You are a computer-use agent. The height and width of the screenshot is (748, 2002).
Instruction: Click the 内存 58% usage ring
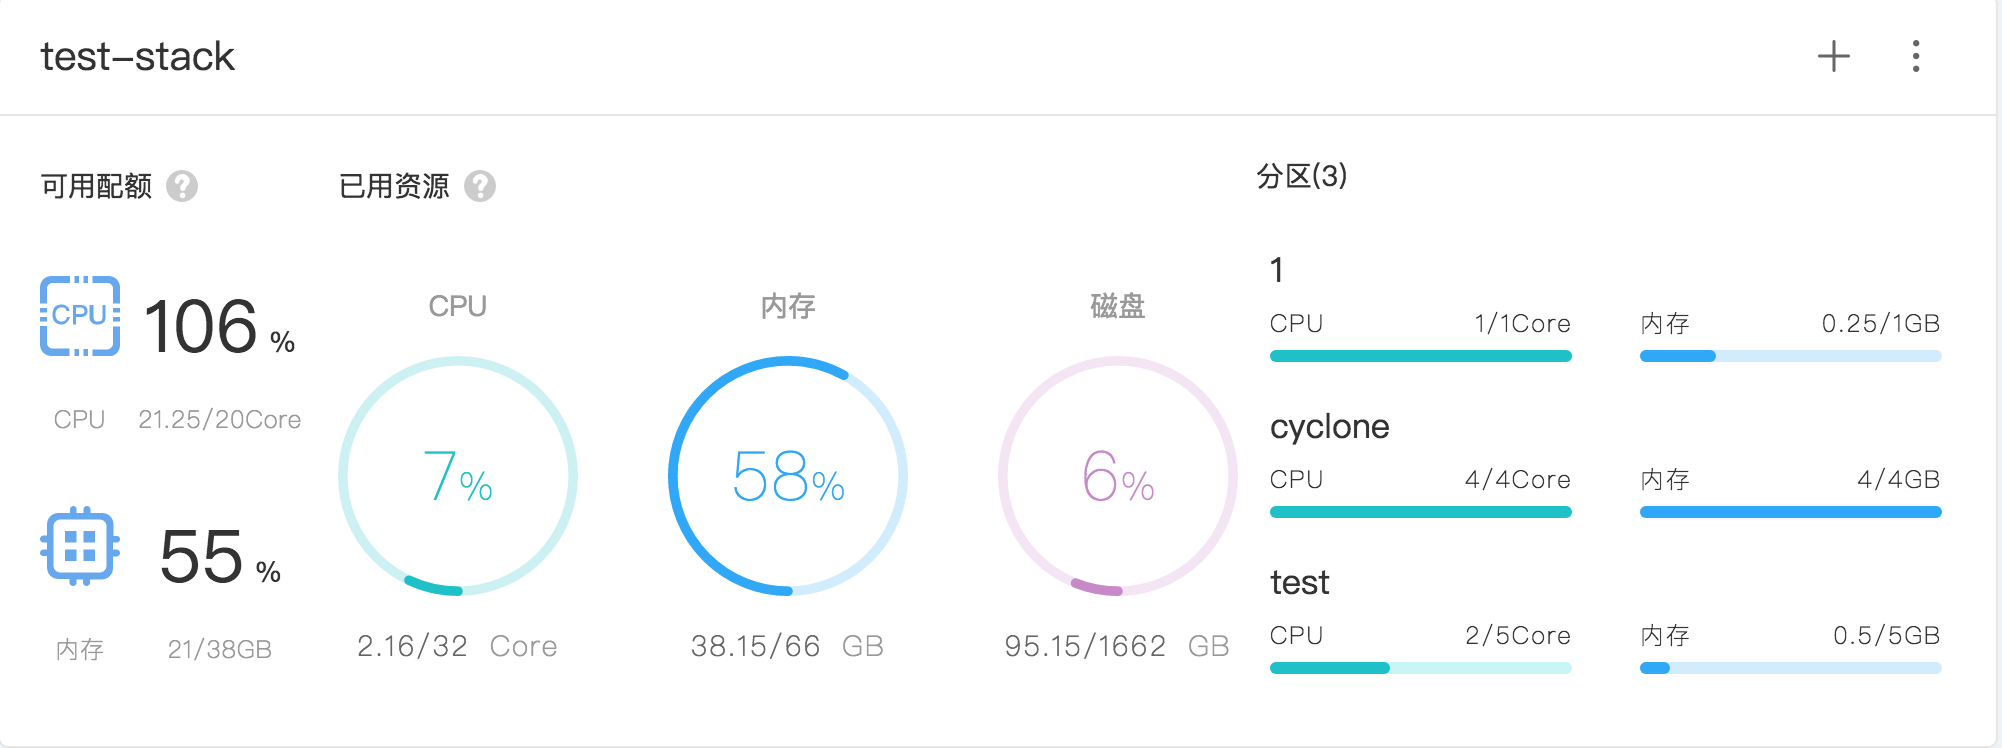[788, 476]
